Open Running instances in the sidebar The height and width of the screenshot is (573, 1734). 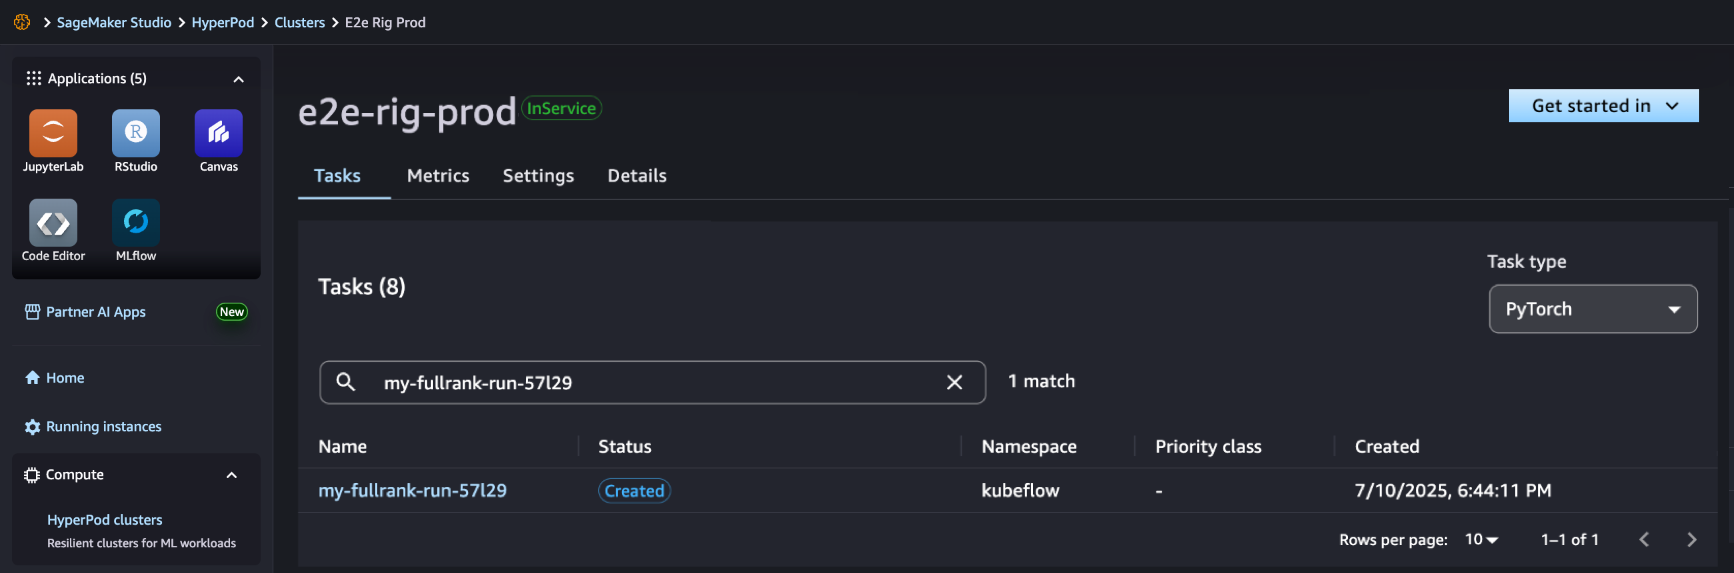point(104,427)
